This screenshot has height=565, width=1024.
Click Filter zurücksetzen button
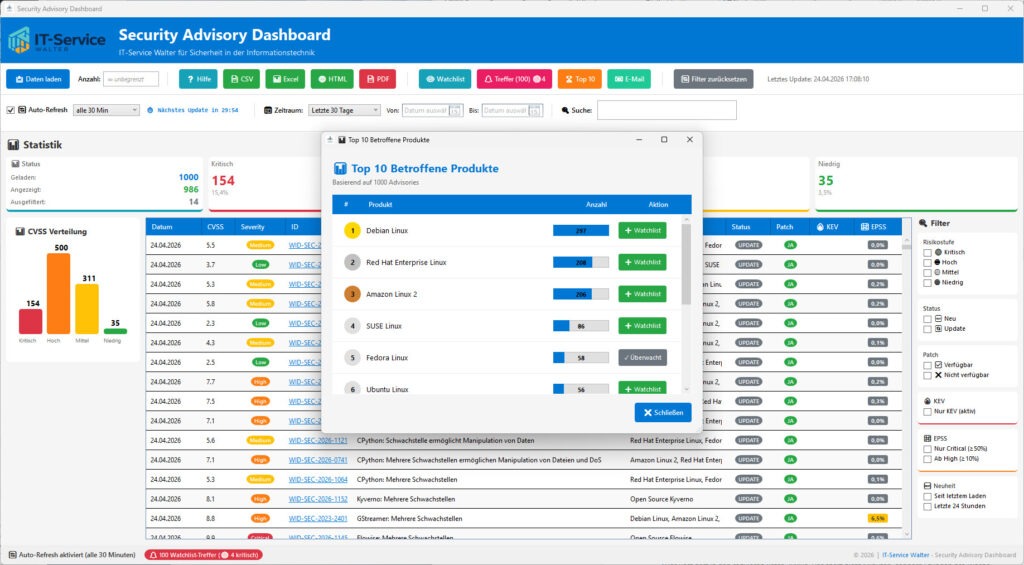pos(713,79)
